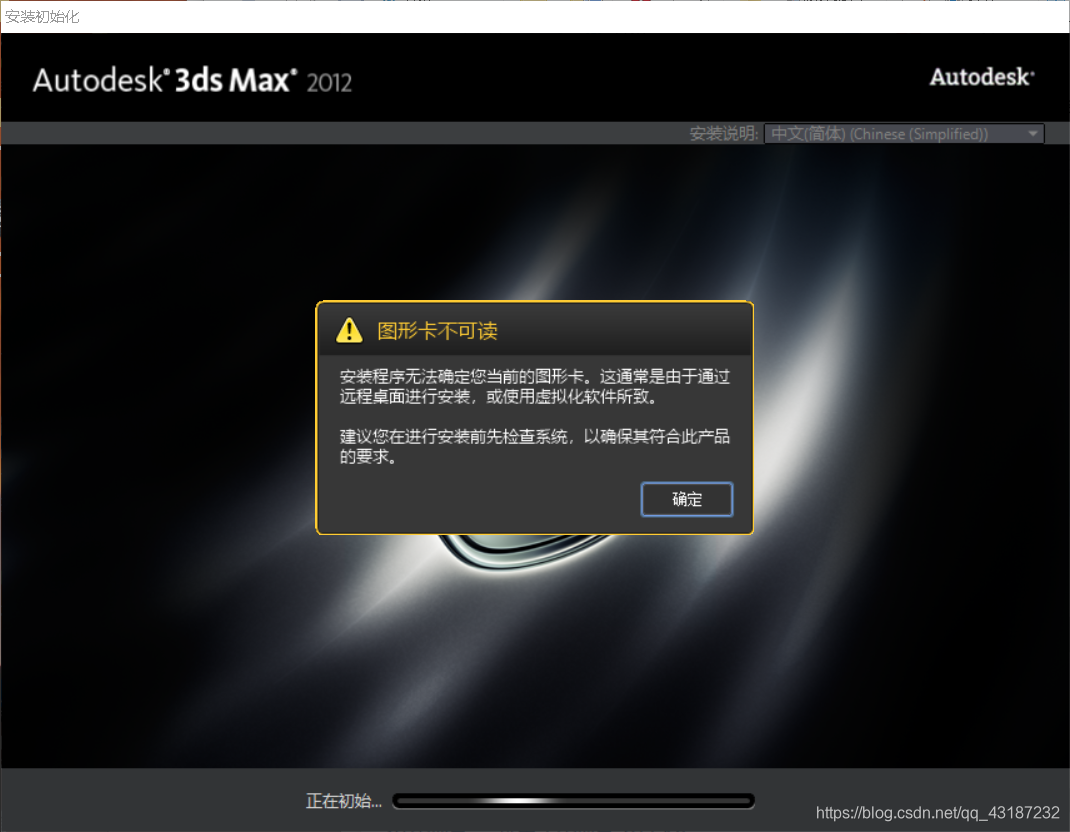
Task: Click the 图形卡不可读 dialog heading
Action: pos(437,331)
